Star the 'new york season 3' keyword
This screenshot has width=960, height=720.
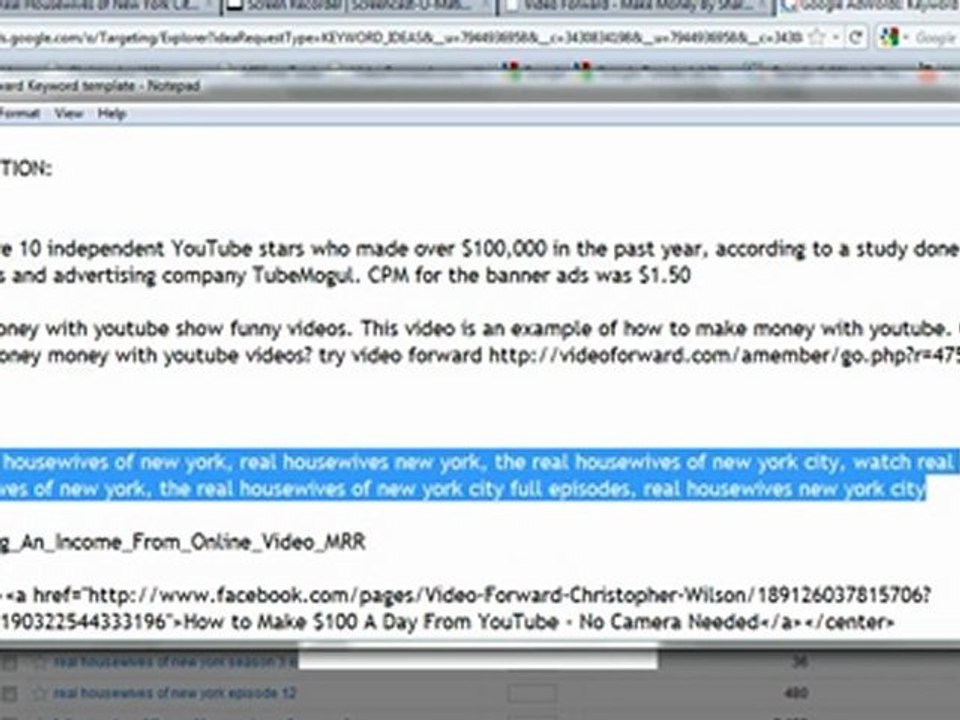pyautogui.click(x=39, y=662)
